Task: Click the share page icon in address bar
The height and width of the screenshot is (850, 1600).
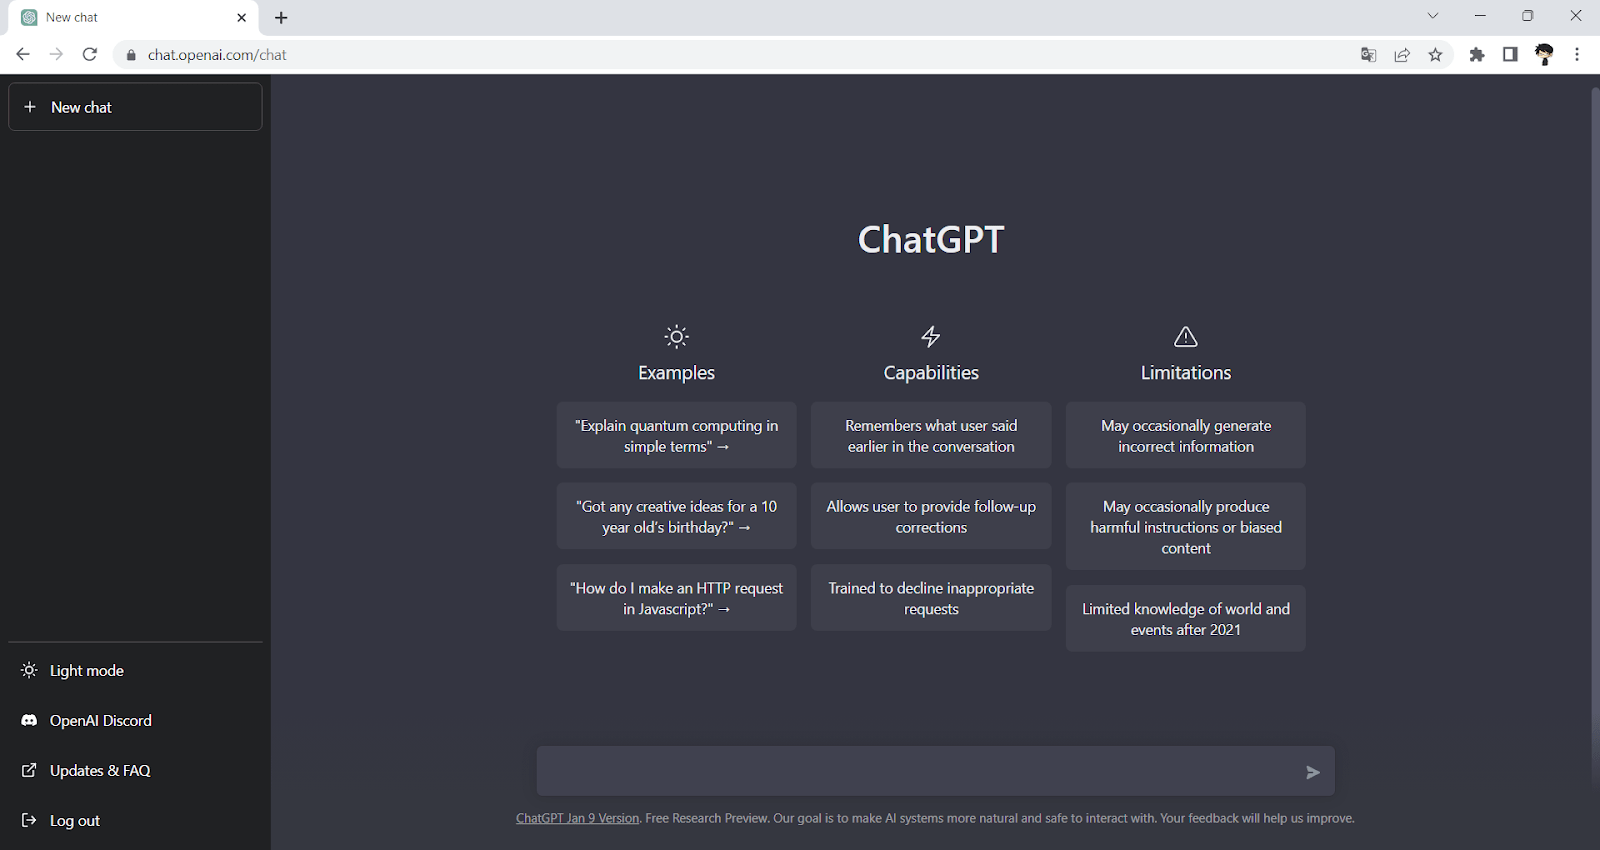Action: pyautogui.click(x=1402, y=55)
